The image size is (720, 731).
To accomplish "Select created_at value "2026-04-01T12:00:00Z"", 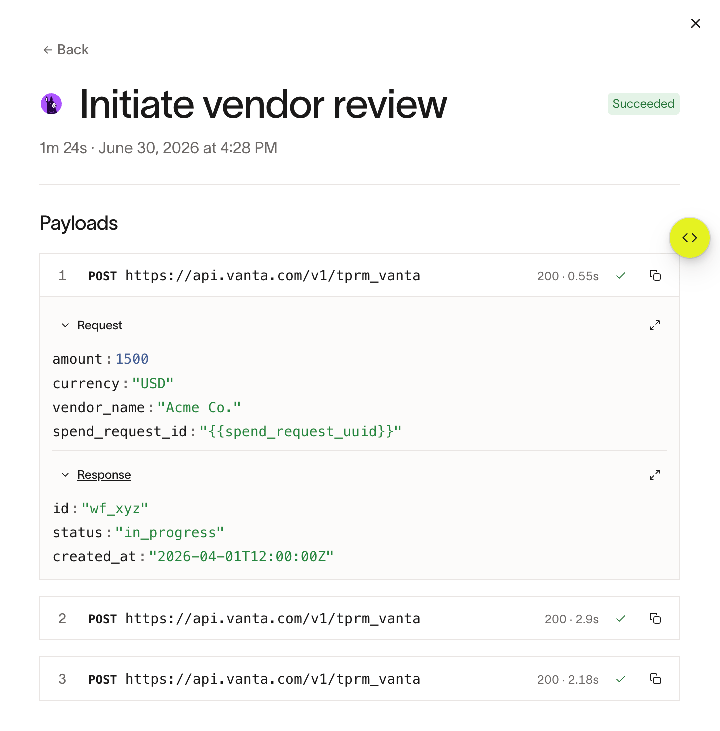I will (x=241, y=556).
